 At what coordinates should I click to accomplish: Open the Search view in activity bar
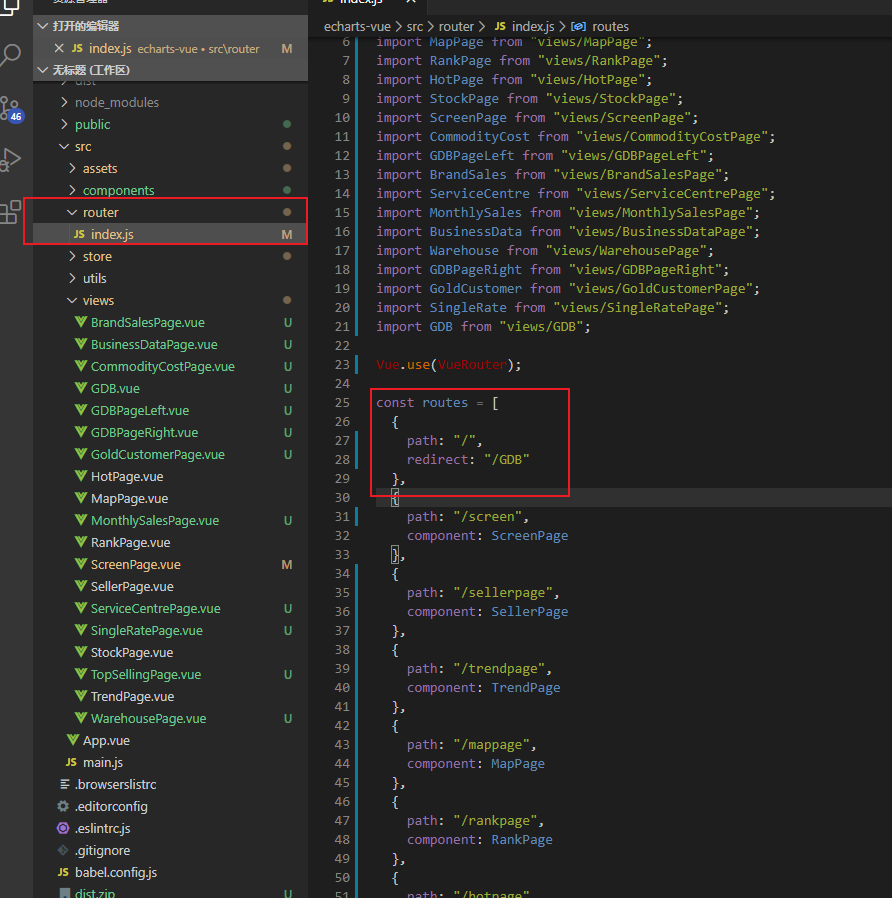11,56
